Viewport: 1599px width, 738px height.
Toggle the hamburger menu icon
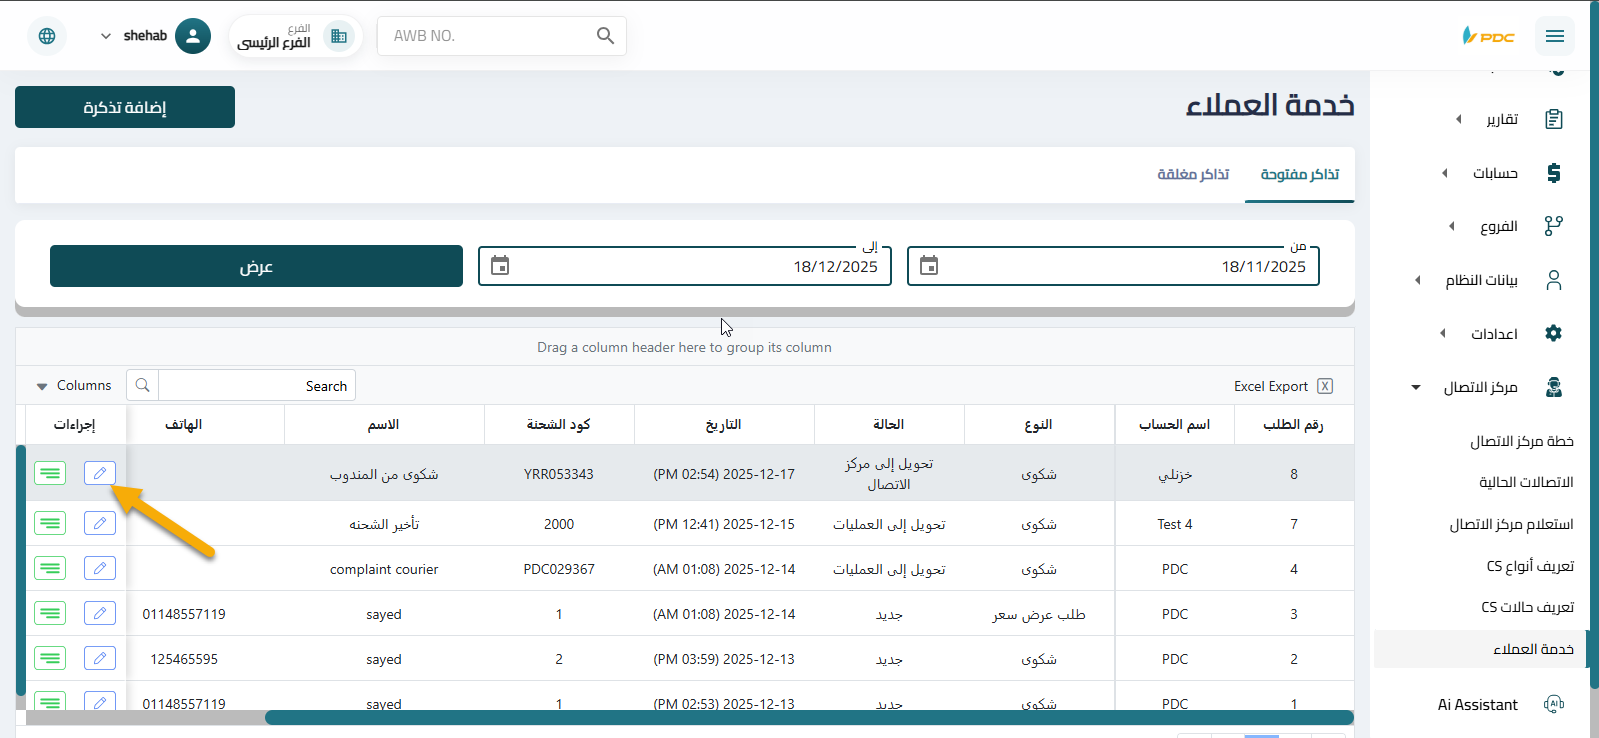click(x=1554, y=36)
